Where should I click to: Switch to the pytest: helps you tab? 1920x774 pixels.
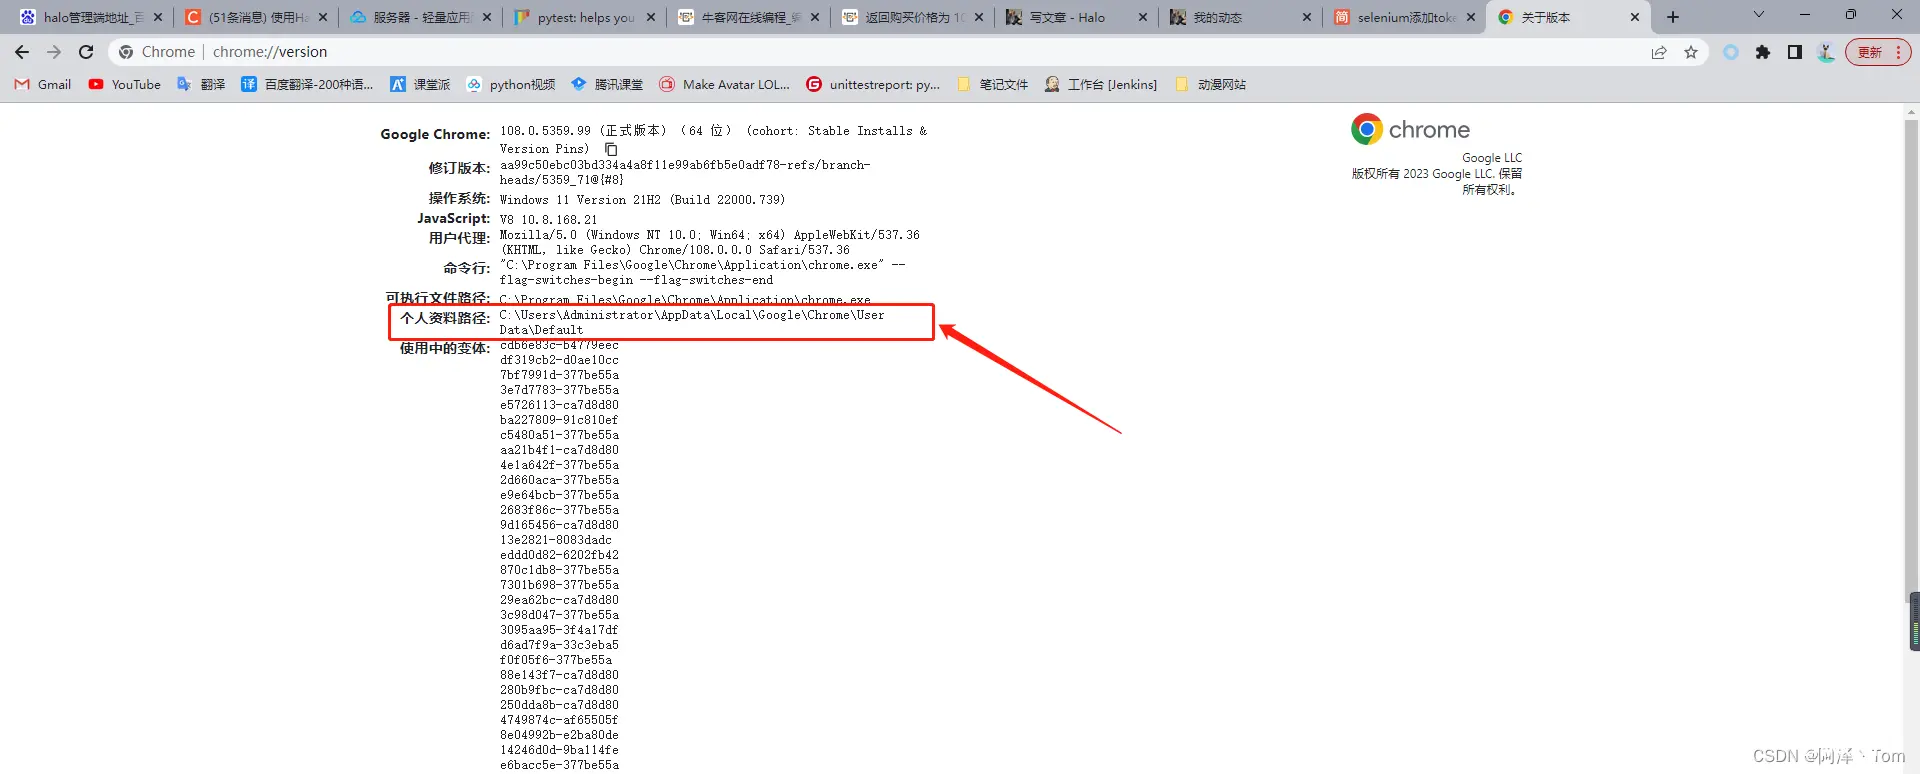(586, 17)
